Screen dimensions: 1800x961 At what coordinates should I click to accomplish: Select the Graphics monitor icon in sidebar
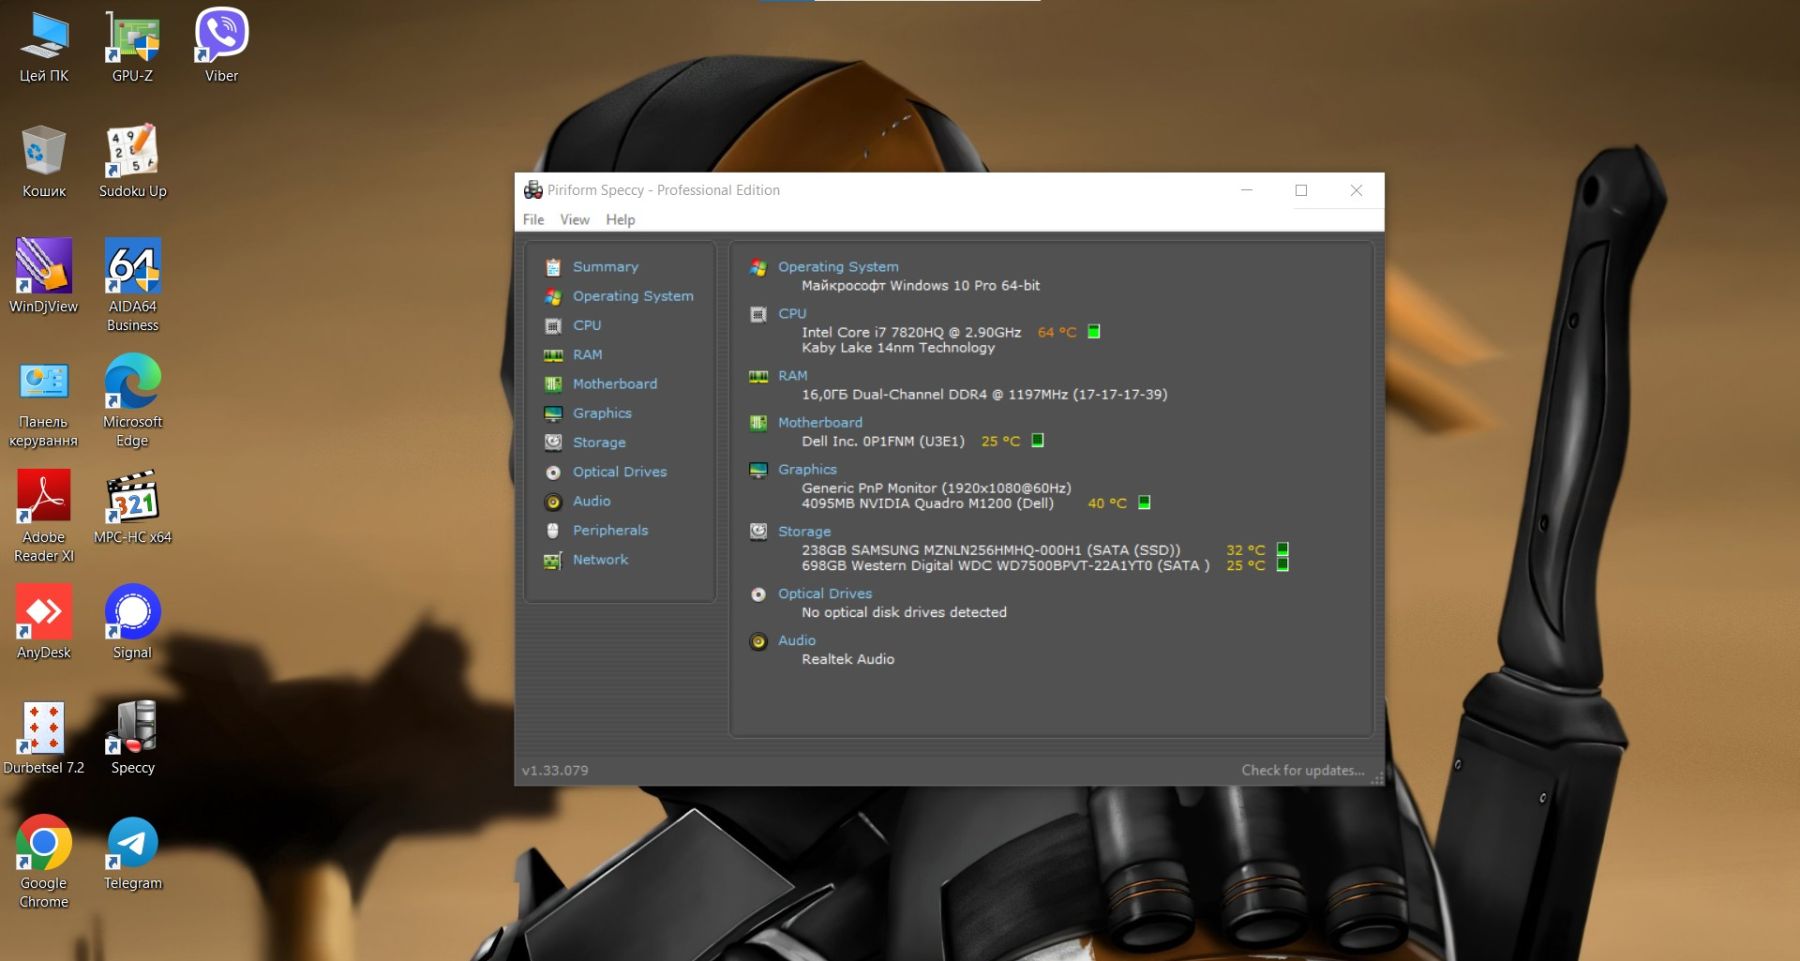[553, 413]
